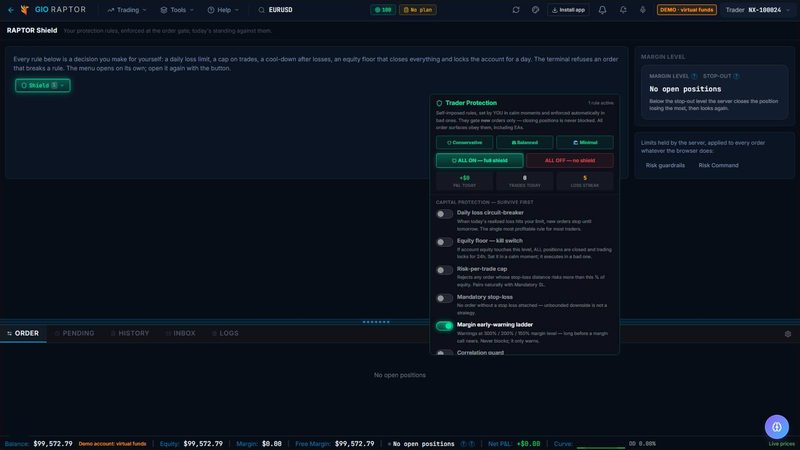Screen dimensions: 800x450
Task: Click the refresh icon in header
Action: click(x=516, y=10)
